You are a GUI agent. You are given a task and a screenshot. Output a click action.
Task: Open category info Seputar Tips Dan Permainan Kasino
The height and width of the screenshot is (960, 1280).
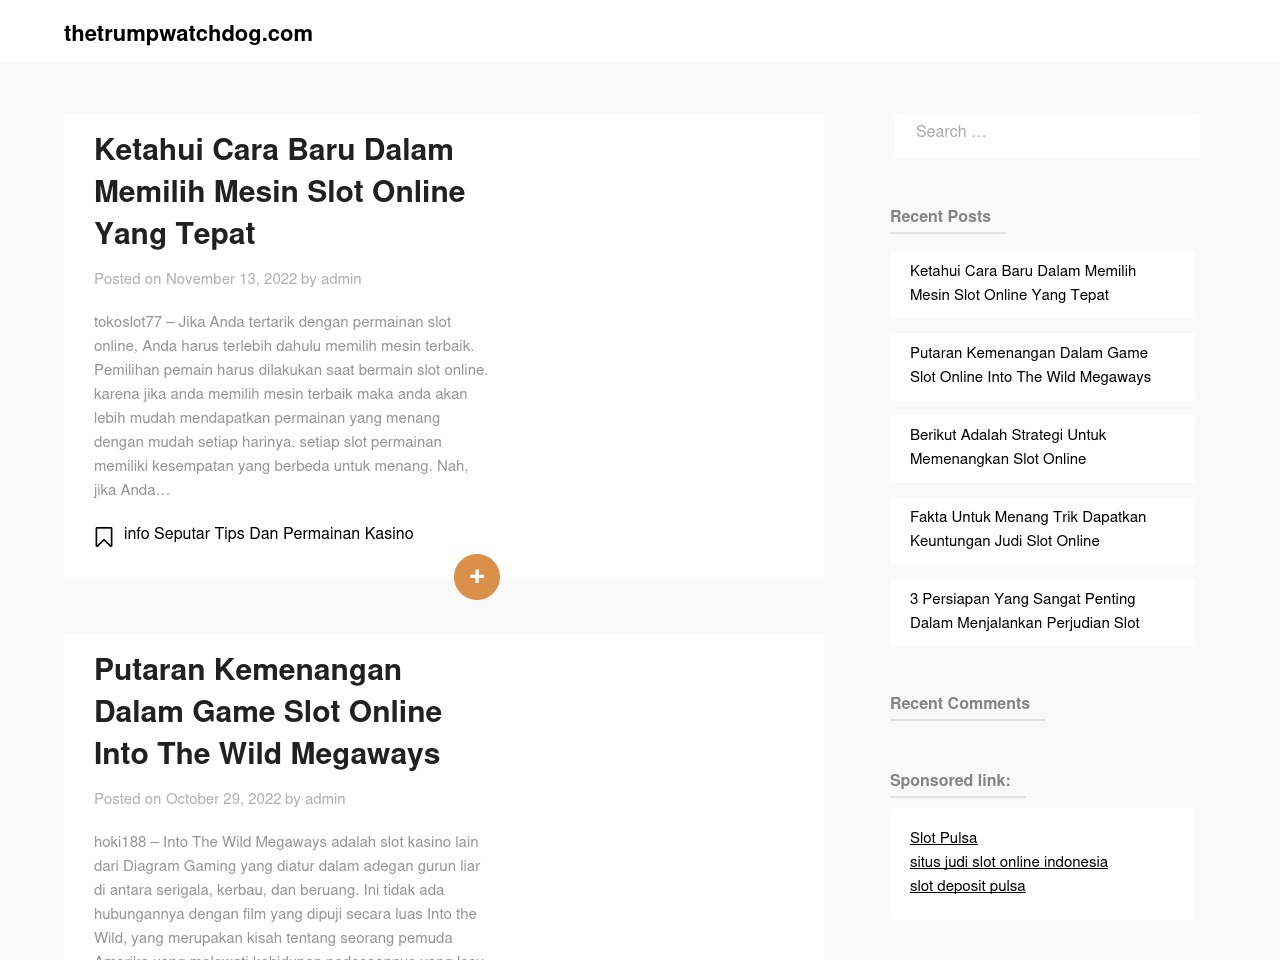coord(268,534)
